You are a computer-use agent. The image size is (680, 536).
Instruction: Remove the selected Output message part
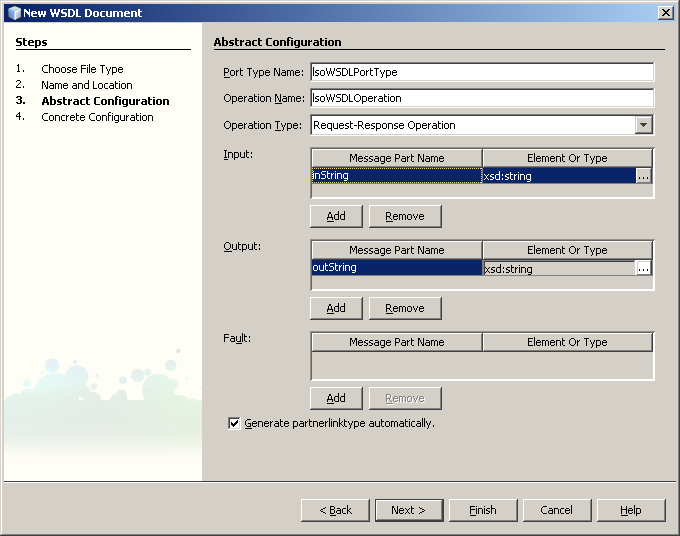click(x=405, y=308)
